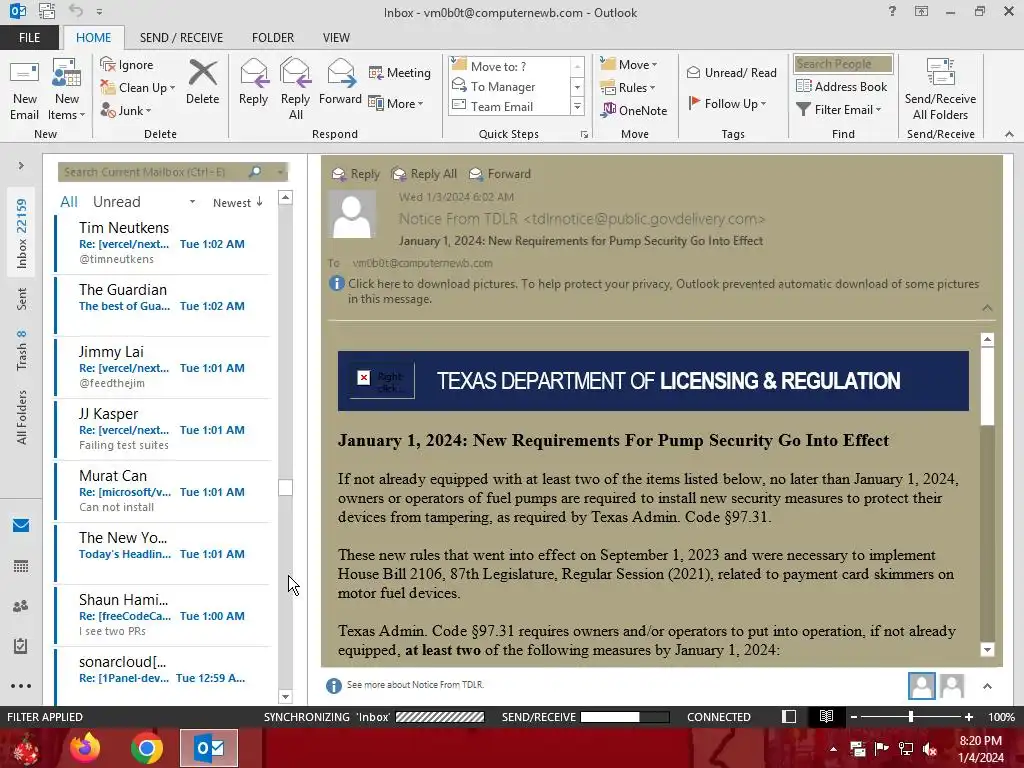The height and width of the screenshot is (768, 1024).
Task: Open the email from Murat Can
Action: (163, 491)
